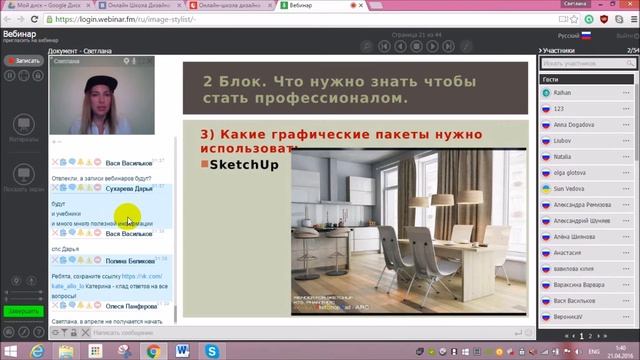Go to participants page 2

590,336
